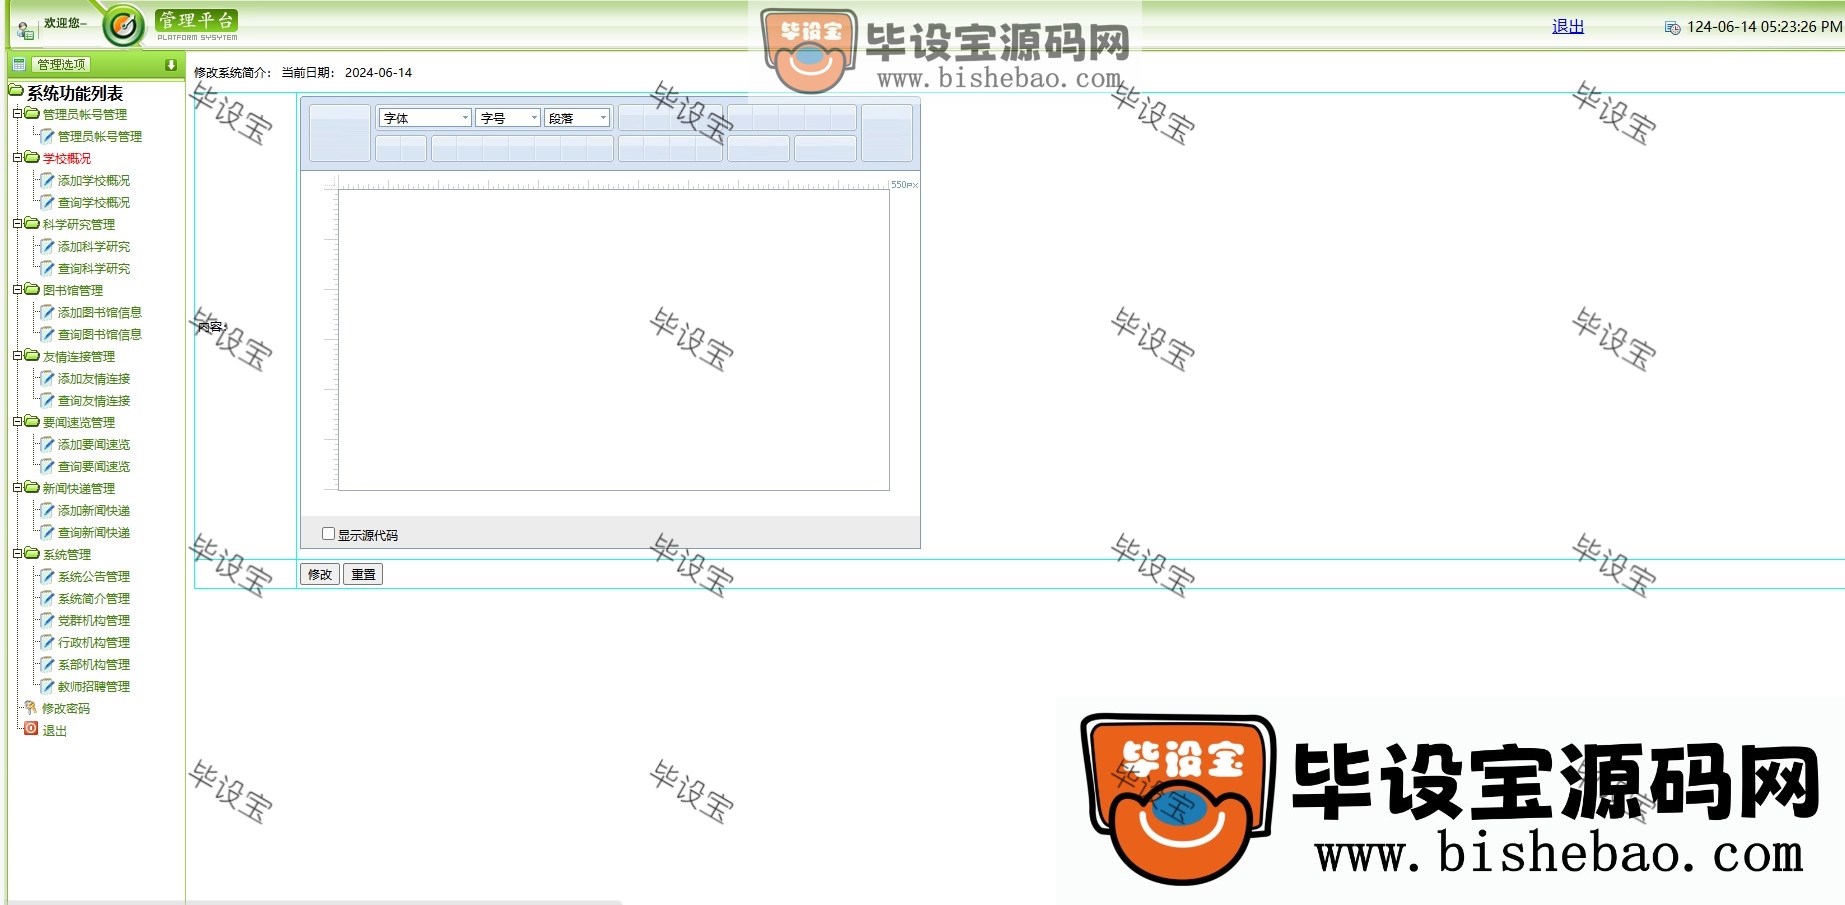Click the 科学研究管理 folder label
This screenshot has height=905, width=1845.
[x=79, y=225]
